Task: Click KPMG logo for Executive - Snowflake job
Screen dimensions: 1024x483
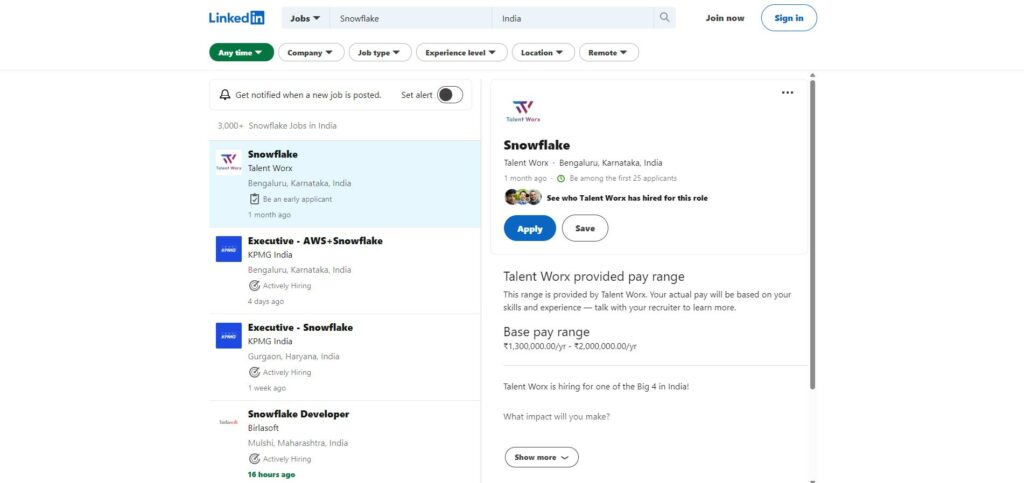Action: click(x=229, y=335)
